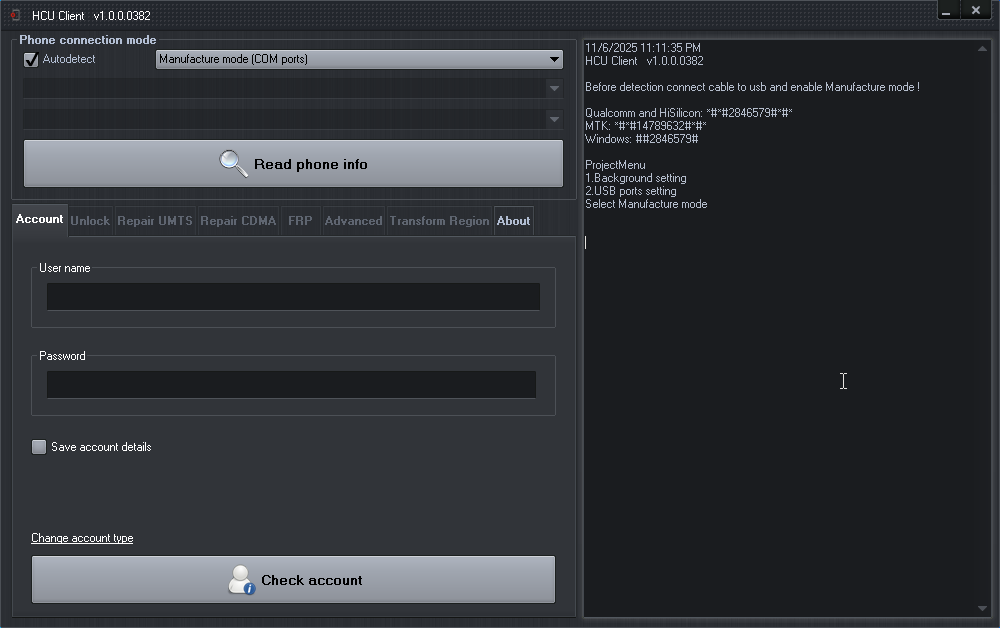Click the log panel scroll down arrow
The height and width of the screenshot is (628, 1000).
click(x=982, y=608)
